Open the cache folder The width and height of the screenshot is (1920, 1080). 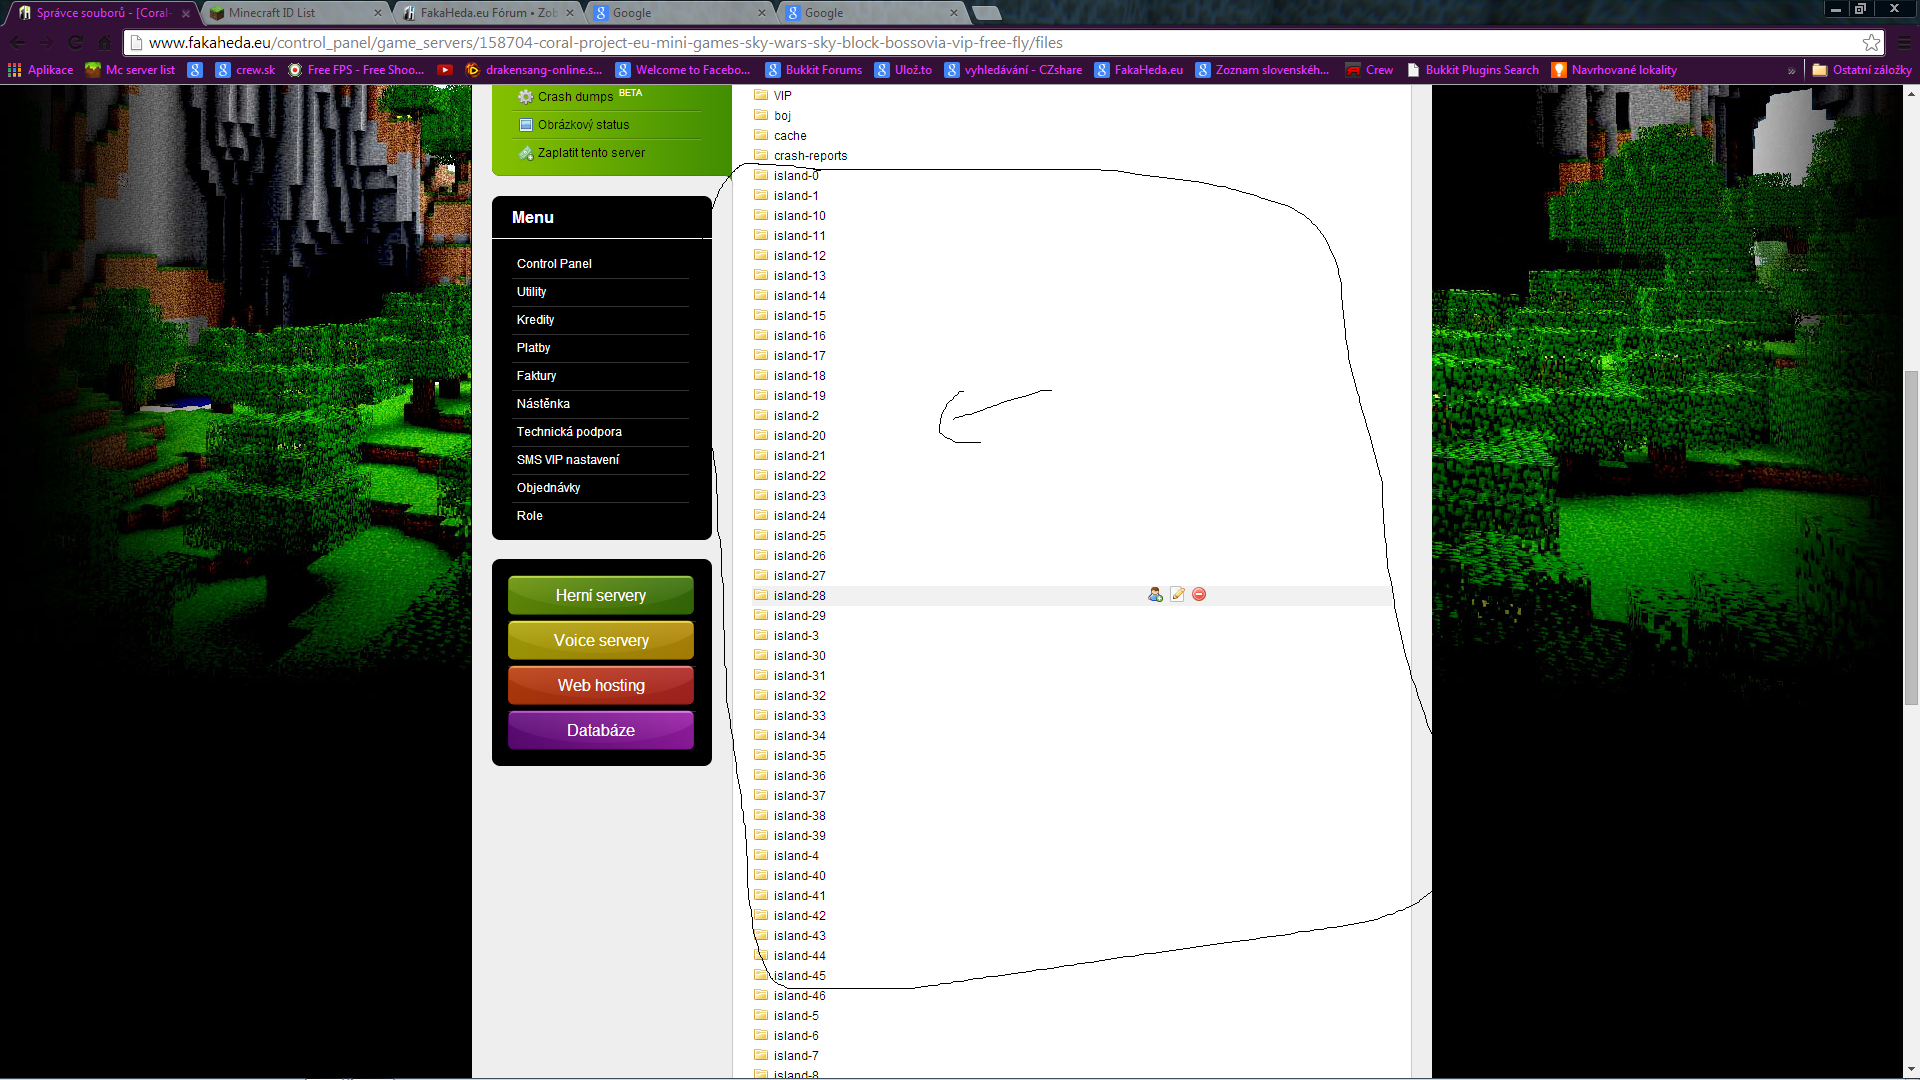pos(789,136)
